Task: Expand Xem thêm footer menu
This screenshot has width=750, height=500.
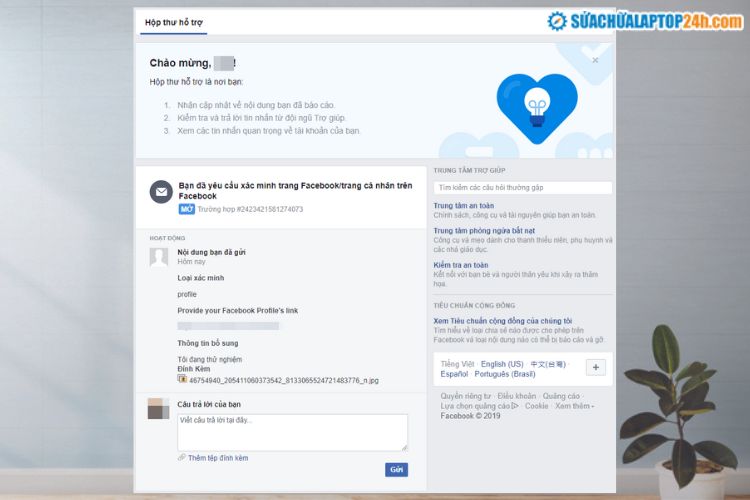Action: (x=574, y=406)
